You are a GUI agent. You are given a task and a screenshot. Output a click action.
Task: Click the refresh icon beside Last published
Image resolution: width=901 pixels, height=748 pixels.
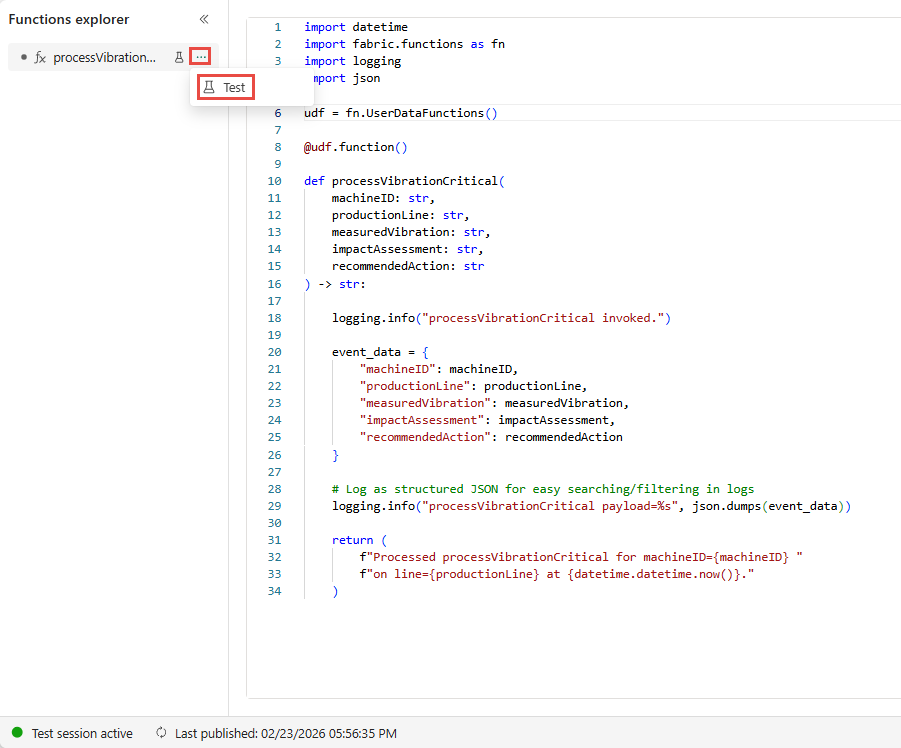coord(161,733)
